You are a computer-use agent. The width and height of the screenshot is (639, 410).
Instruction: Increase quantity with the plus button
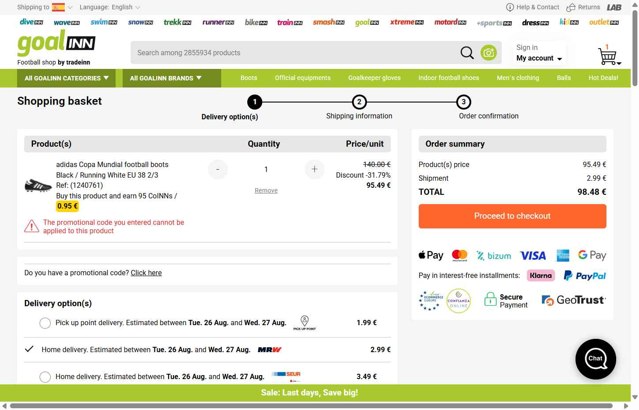[x=314, y=169]
